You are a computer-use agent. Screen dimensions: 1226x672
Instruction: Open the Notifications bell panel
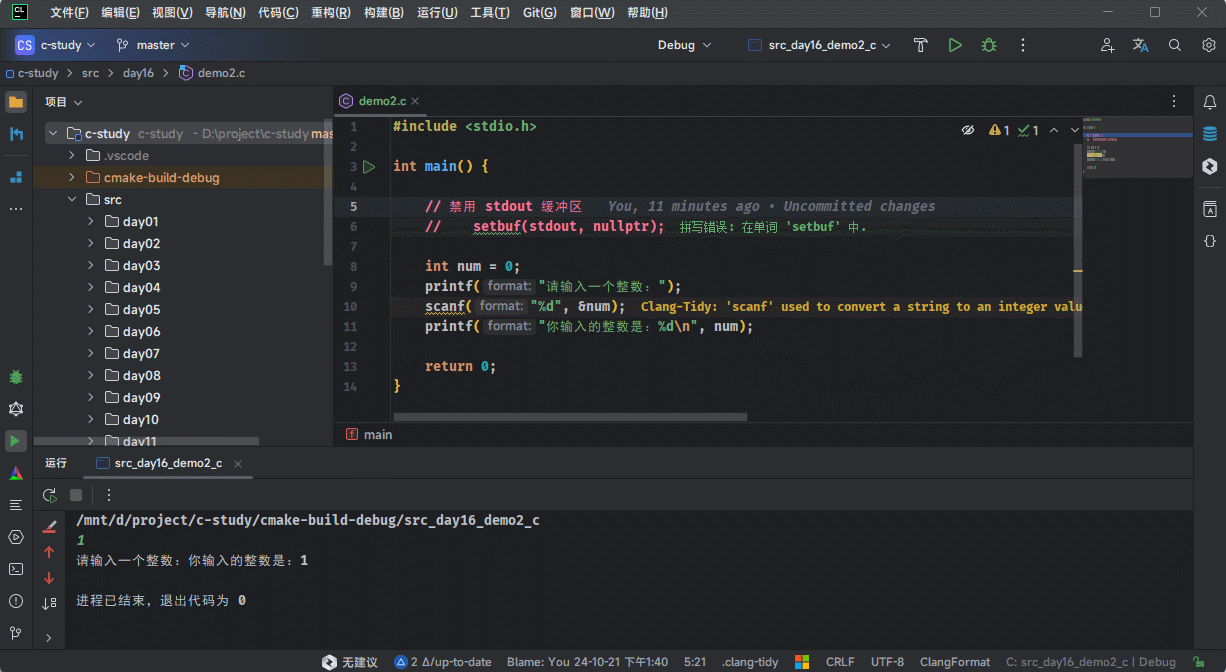click(1209, 102)
